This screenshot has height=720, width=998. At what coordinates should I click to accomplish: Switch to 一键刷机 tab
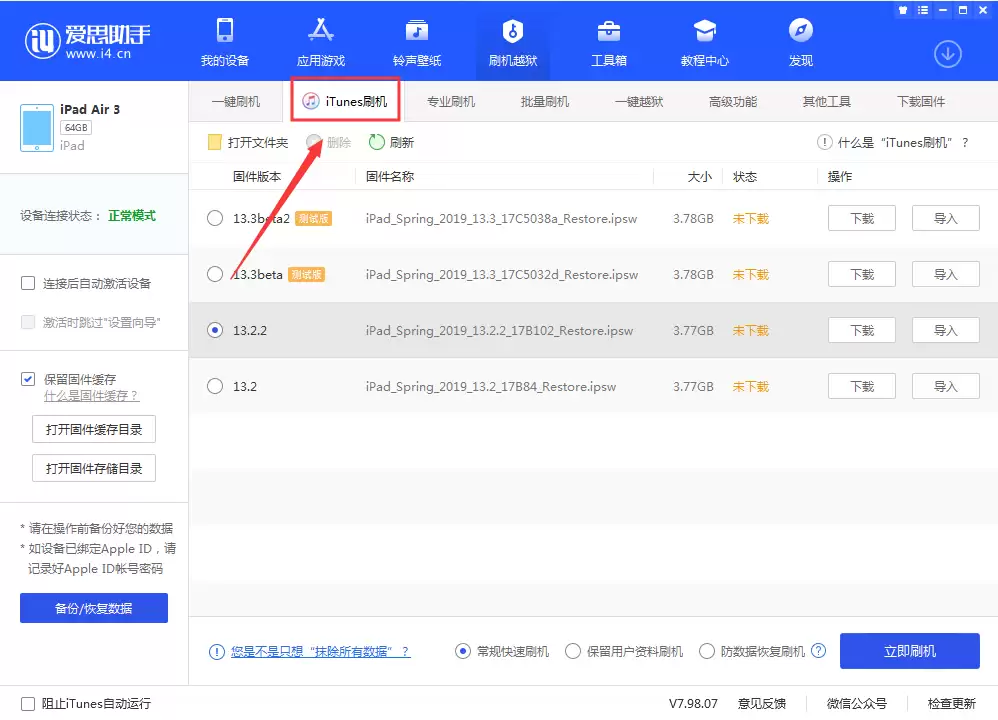point(235,102)
